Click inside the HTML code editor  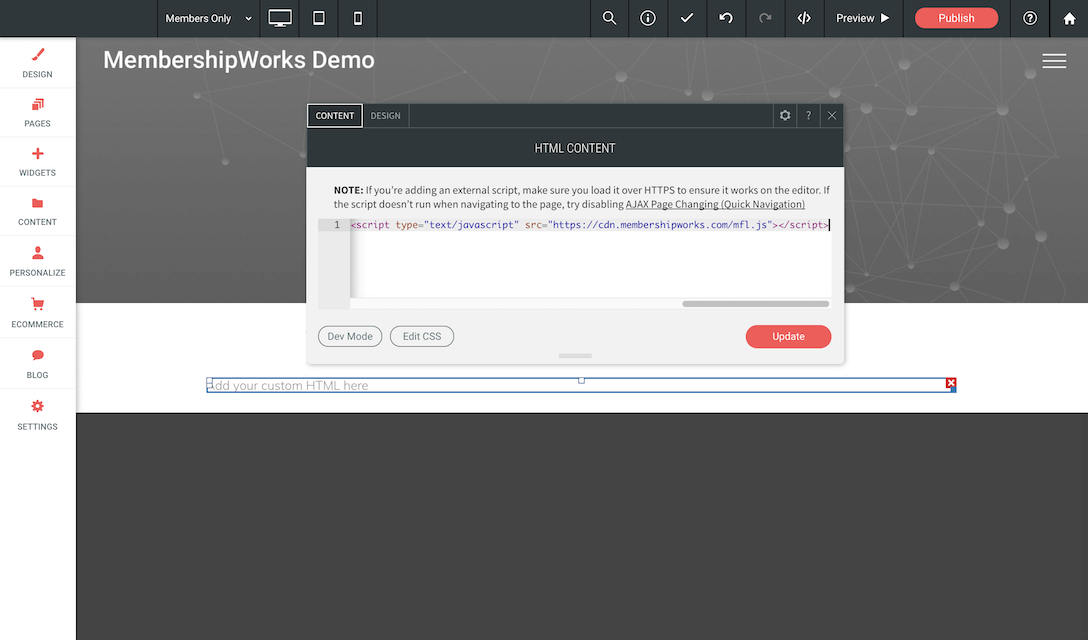click(x=590, y=260)
